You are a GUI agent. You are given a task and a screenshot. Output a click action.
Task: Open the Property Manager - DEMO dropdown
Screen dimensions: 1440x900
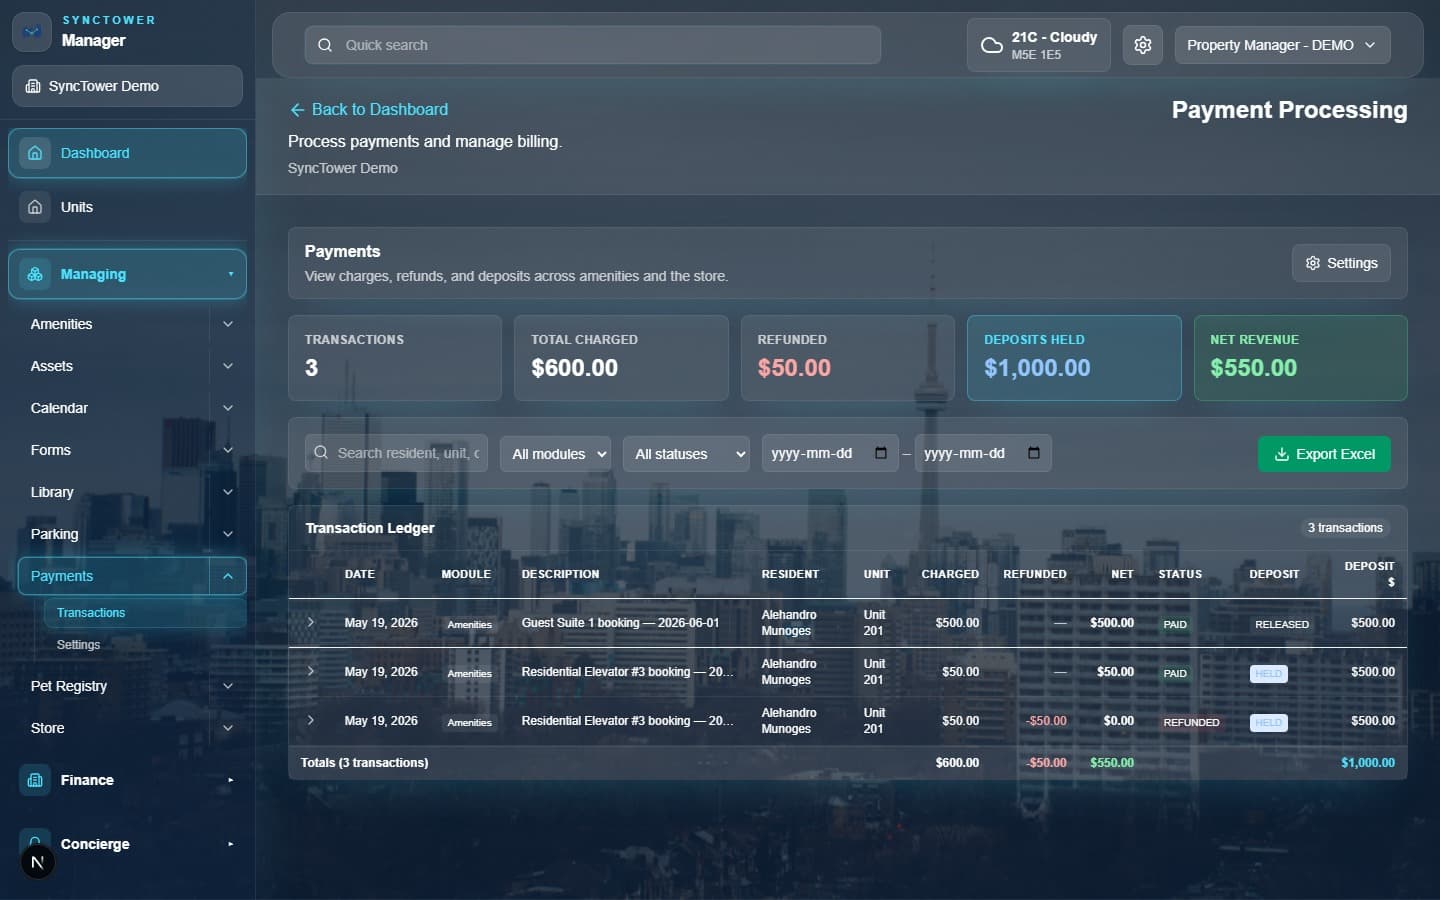1282,45
